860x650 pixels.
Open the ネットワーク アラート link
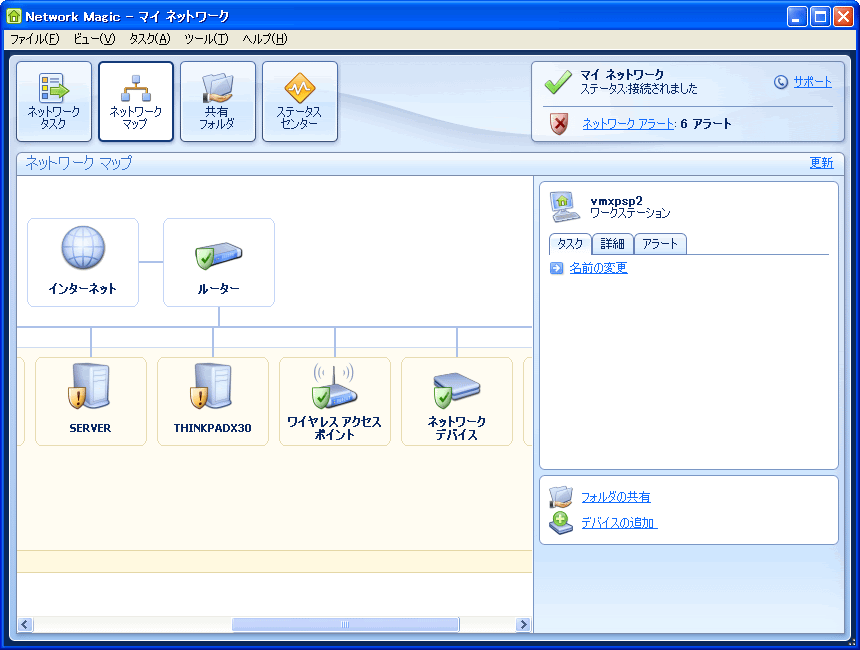coord(628,124)
